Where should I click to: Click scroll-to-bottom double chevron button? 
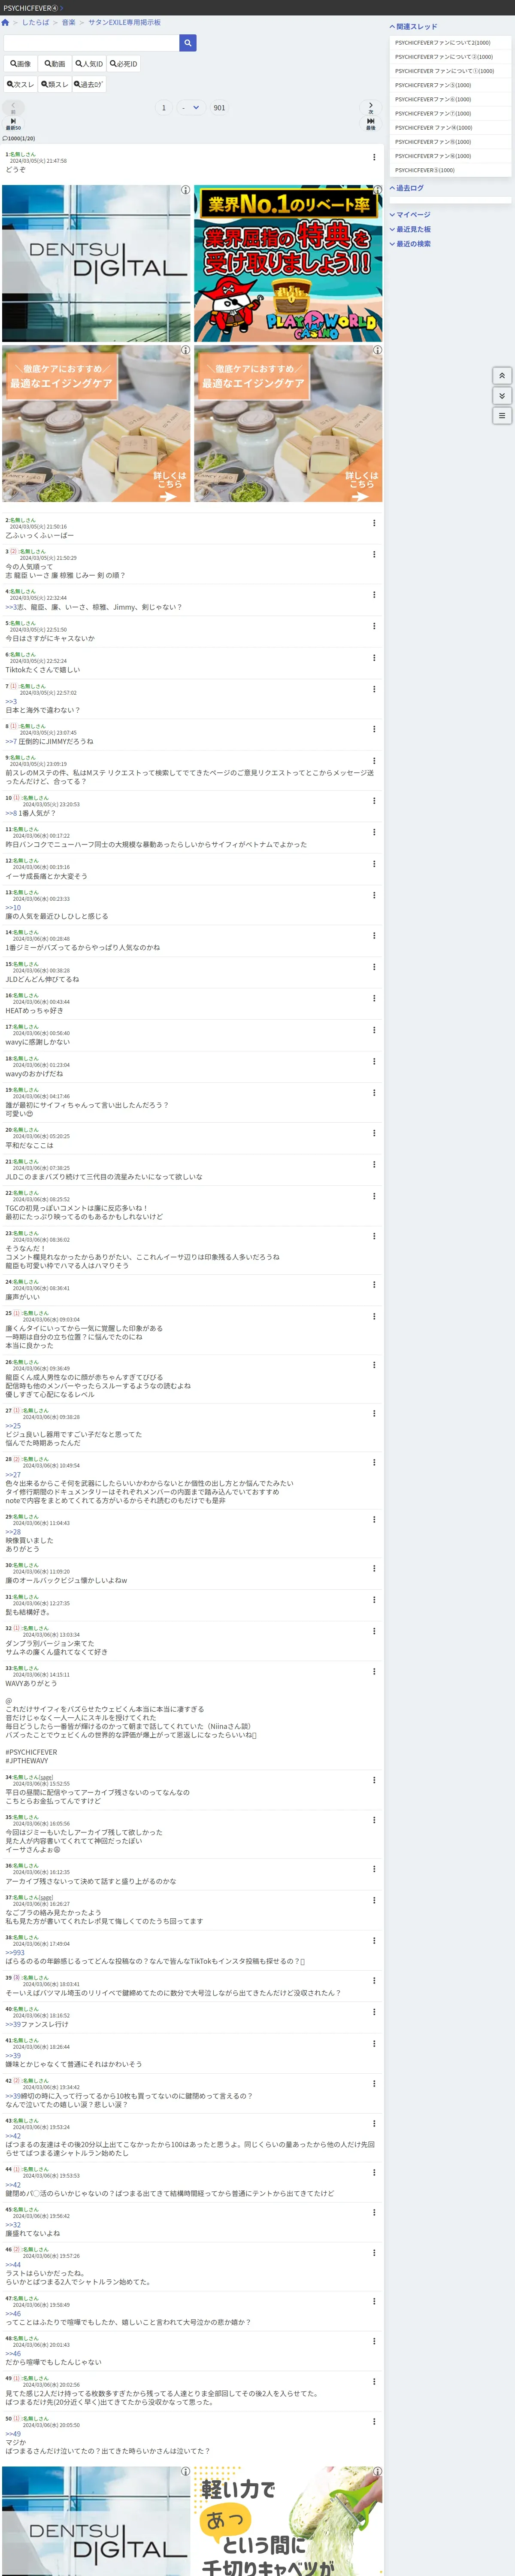click(x=503, y=396)
